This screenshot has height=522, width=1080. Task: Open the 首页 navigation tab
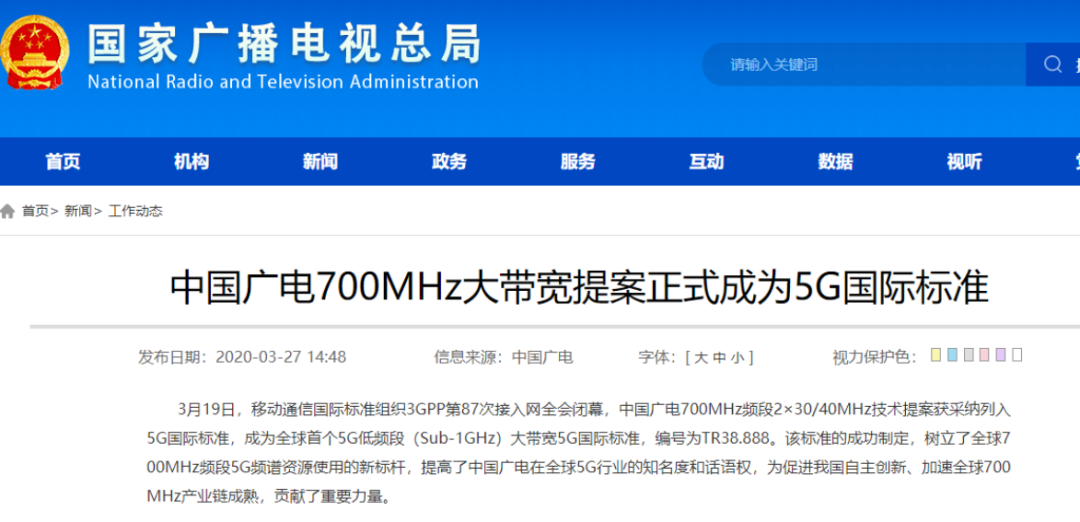63,162
